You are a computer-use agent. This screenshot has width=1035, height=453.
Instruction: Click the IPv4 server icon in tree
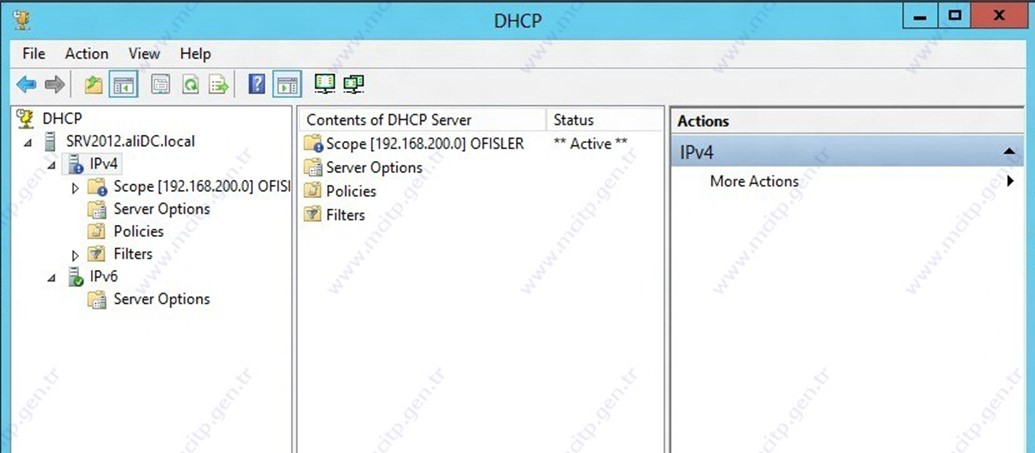point(75,164)
